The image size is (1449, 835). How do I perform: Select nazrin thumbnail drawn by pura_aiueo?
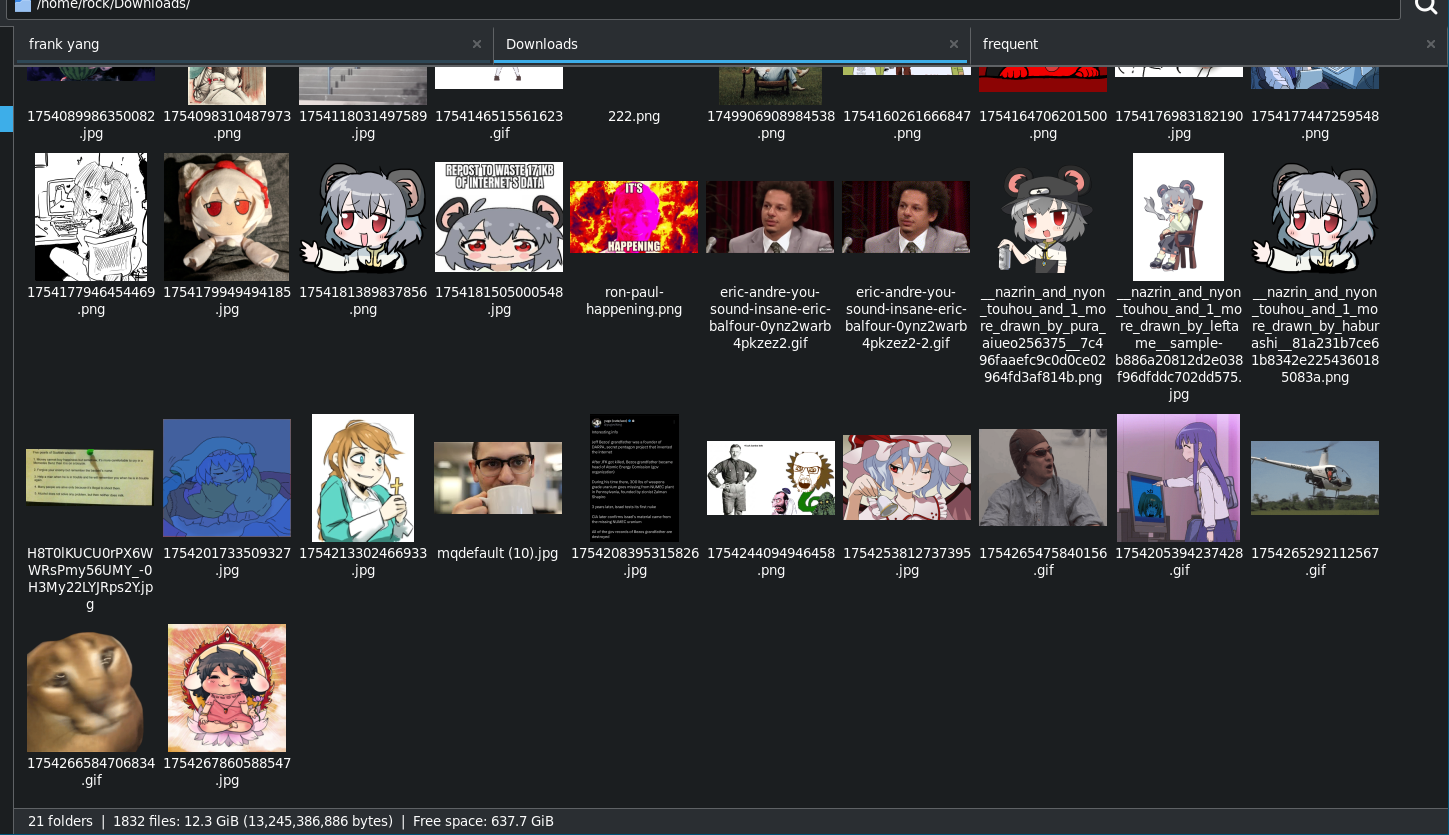click(1043, 217)
